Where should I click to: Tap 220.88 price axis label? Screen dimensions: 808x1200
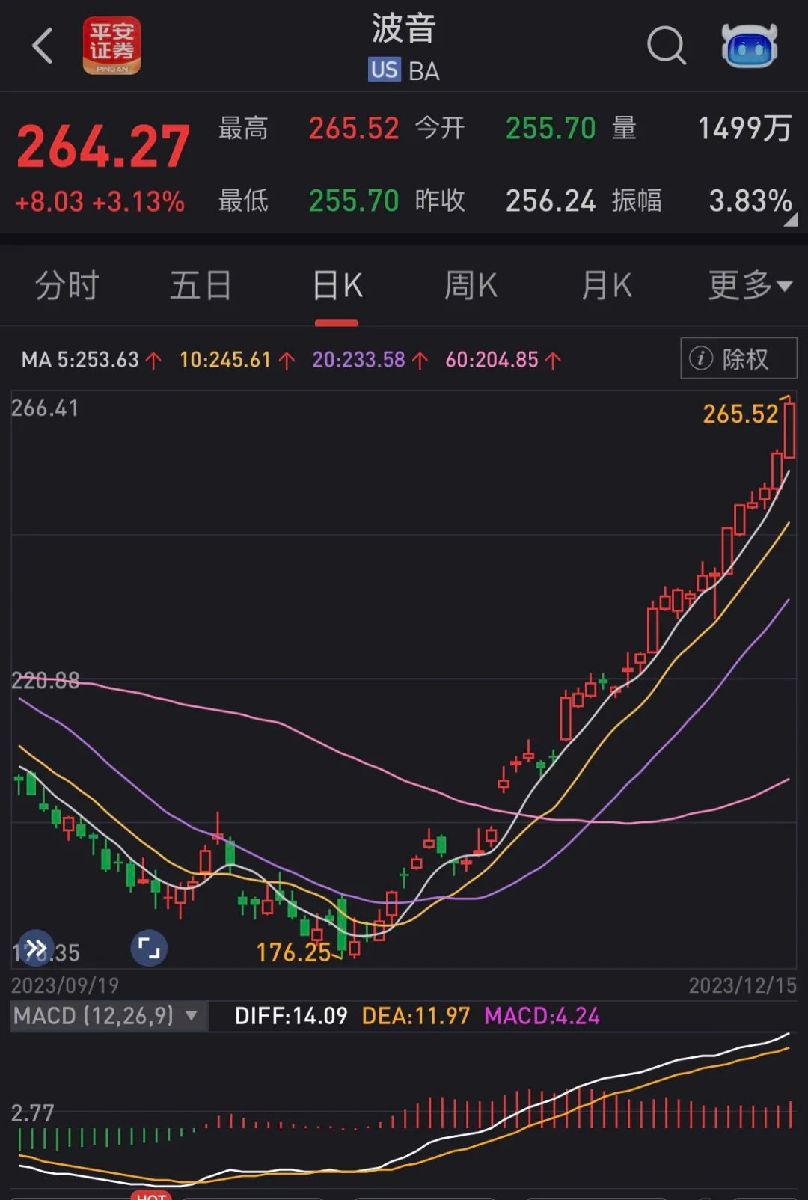pos(45,681)
